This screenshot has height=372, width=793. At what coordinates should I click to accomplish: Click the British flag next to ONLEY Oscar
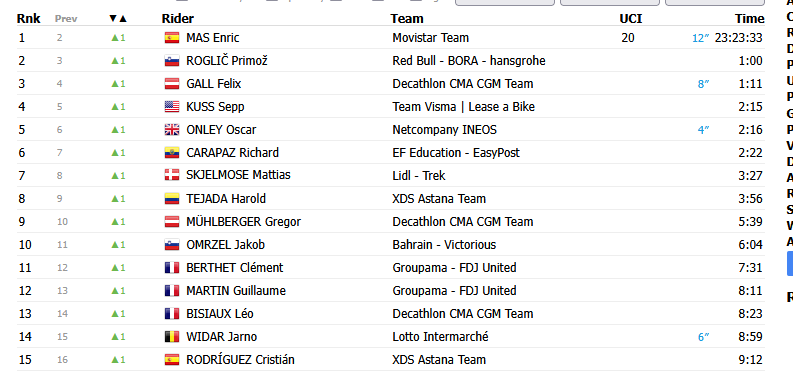tap(172, 130)
